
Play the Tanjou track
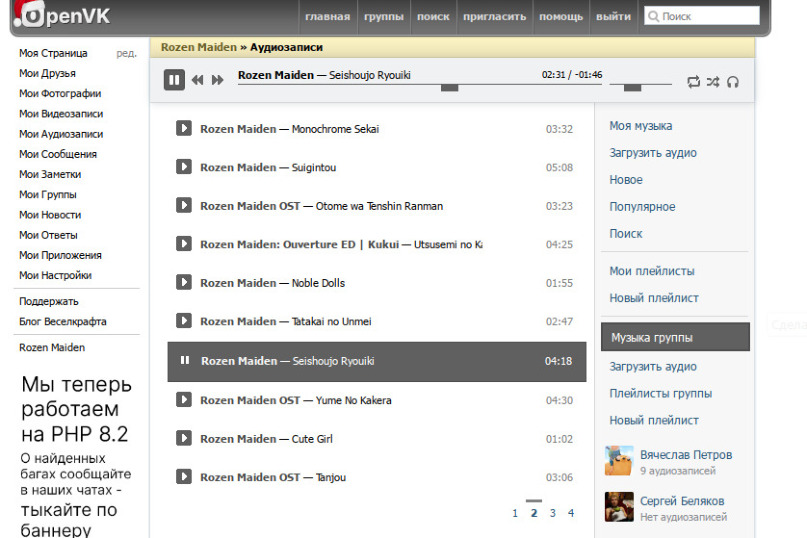point(184,477)
